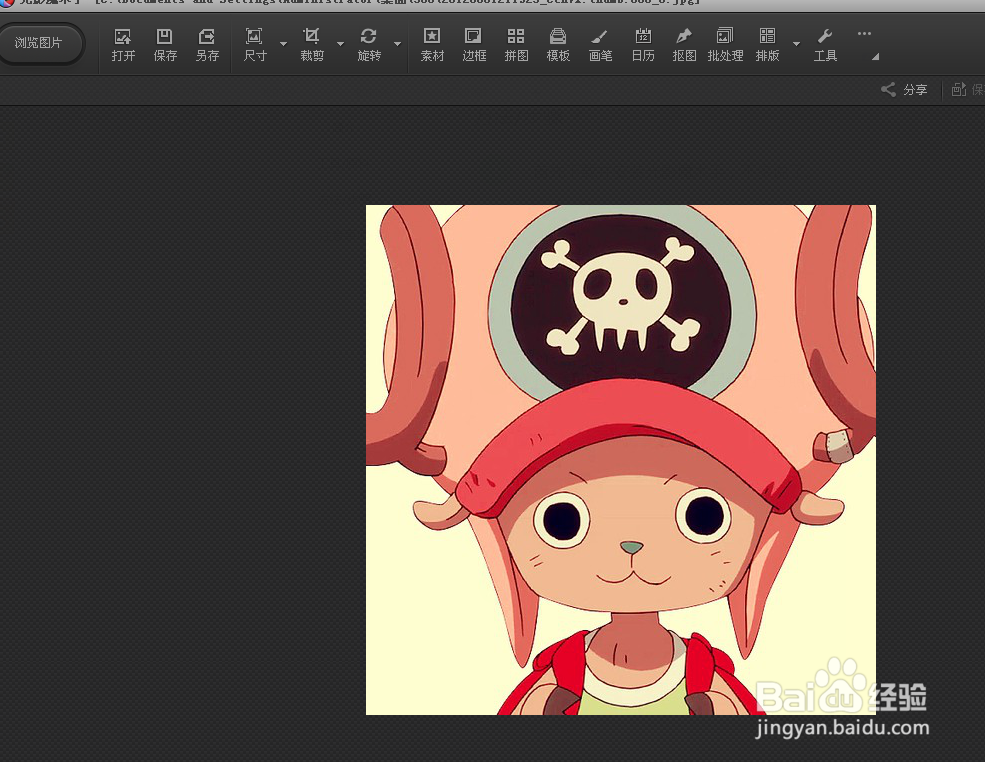
Task: Open the 浏览图片 image browser
Action: (39, 43)
